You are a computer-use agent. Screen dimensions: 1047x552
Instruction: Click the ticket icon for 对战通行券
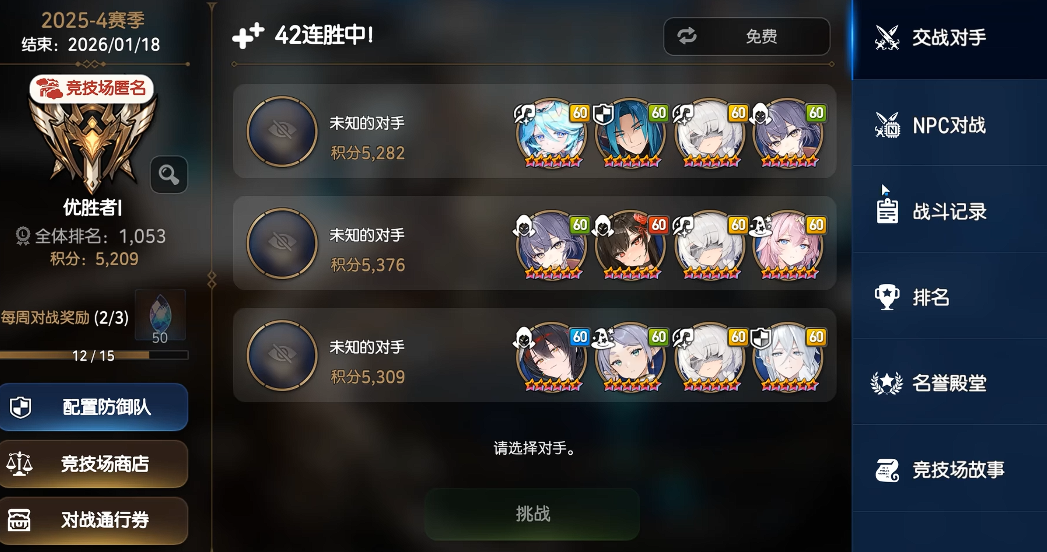[x=18, y=519]
